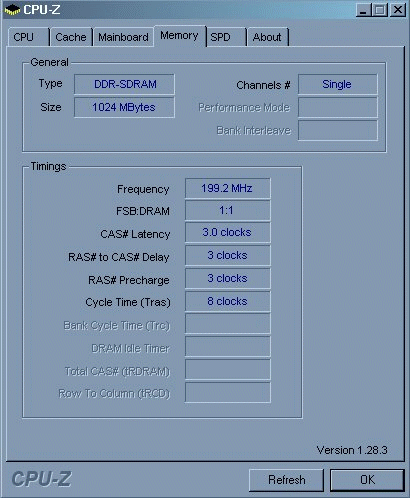Click the CAS# Latency label
The height and width of the screenshot is (498, 410).
[x=135, y=234]
